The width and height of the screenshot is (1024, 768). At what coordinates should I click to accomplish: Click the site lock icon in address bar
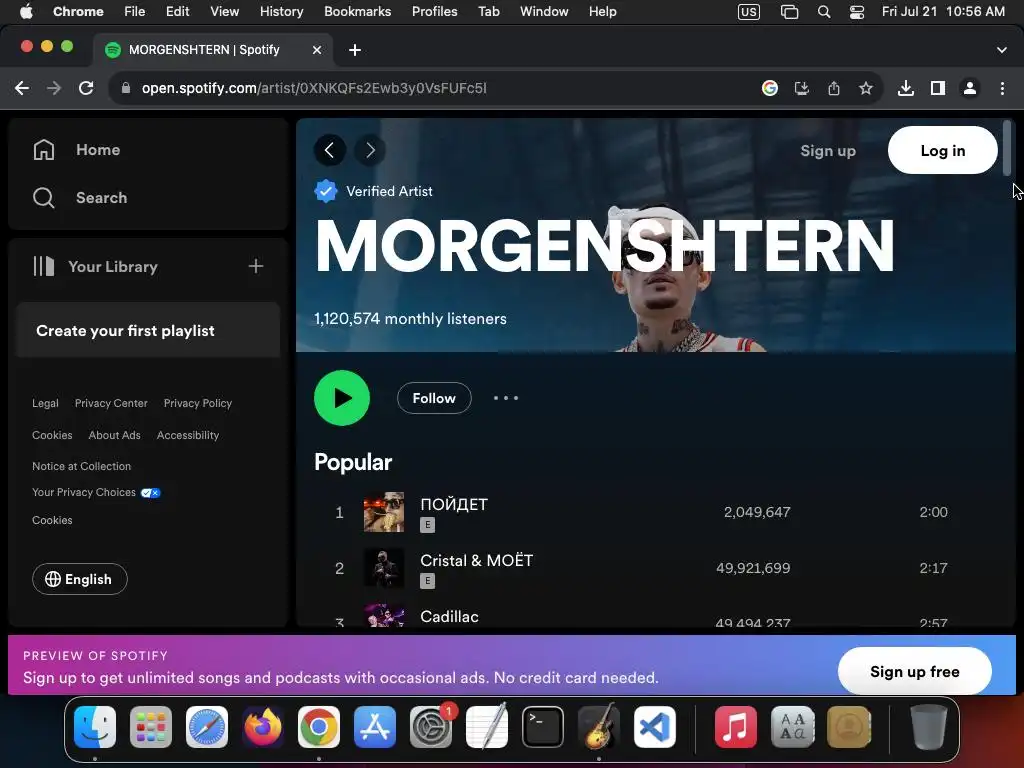(x=126, y=88)
